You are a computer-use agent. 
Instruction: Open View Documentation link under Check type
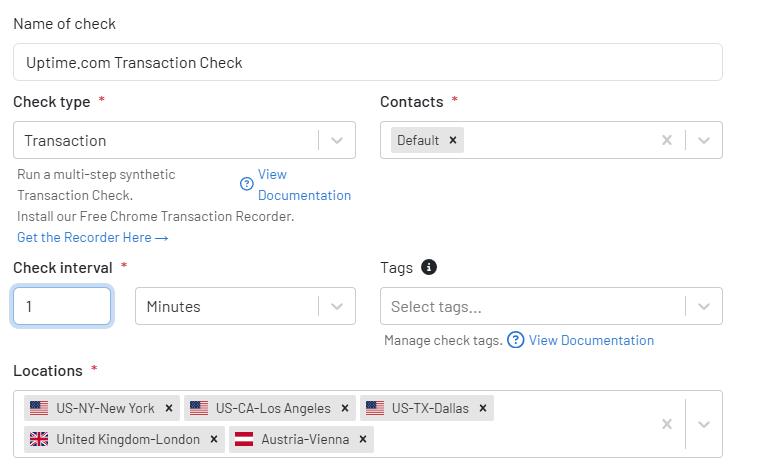(x=304, y=184)
